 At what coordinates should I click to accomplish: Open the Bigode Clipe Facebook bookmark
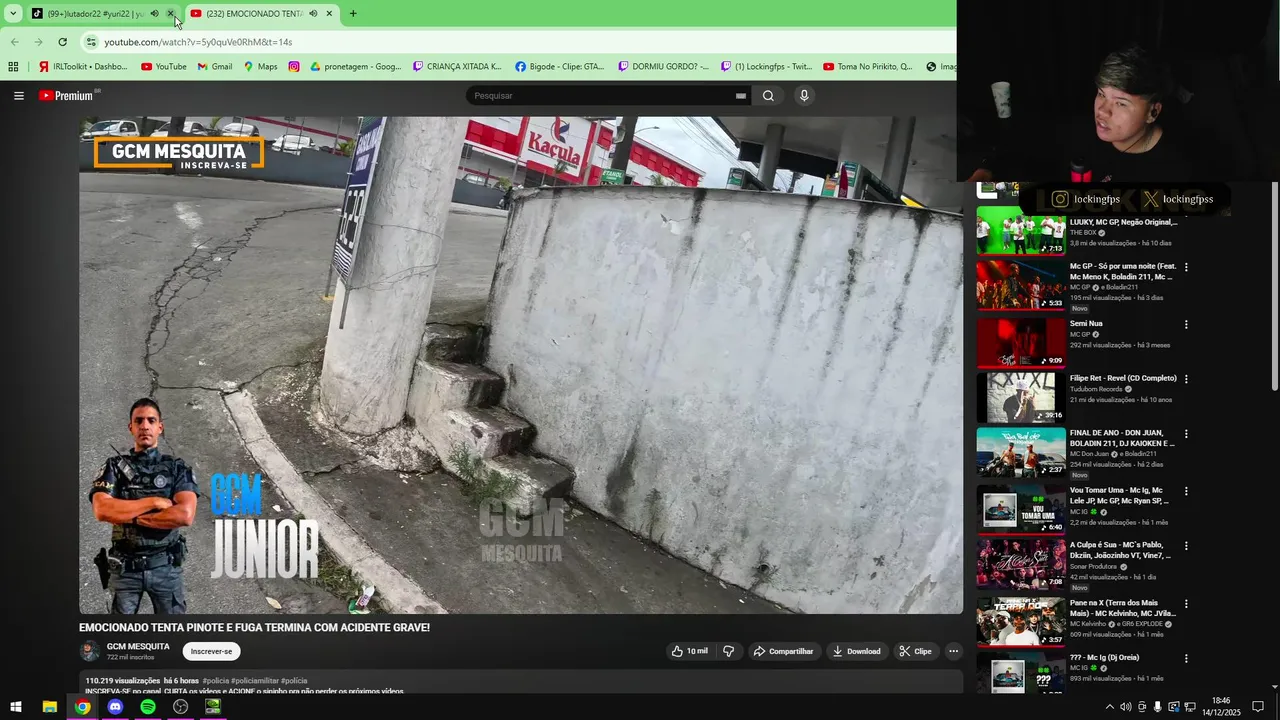[x=560, y=67]
